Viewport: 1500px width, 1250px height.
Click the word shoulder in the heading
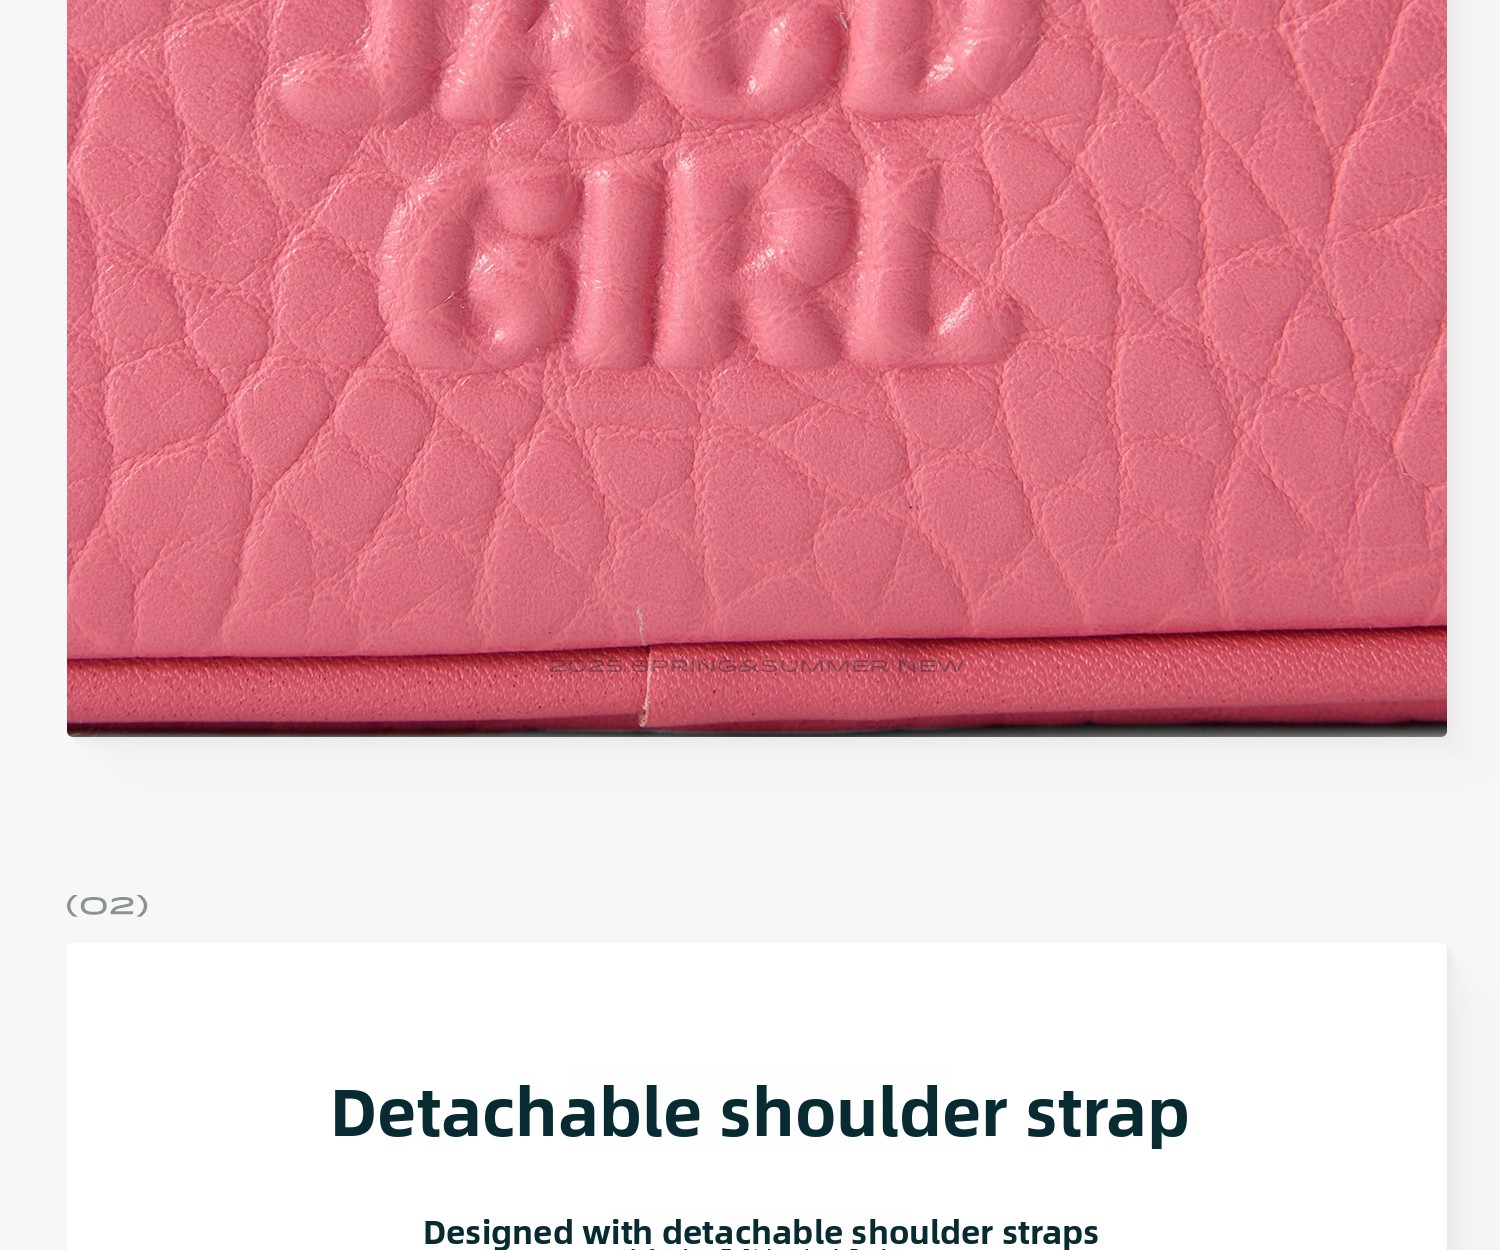pyautogui.click(x=863, y=1111)
